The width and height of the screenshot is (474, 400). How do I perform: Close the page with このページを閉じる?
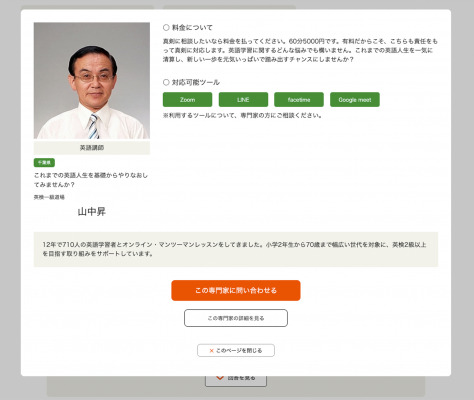[x=236, y=350]
